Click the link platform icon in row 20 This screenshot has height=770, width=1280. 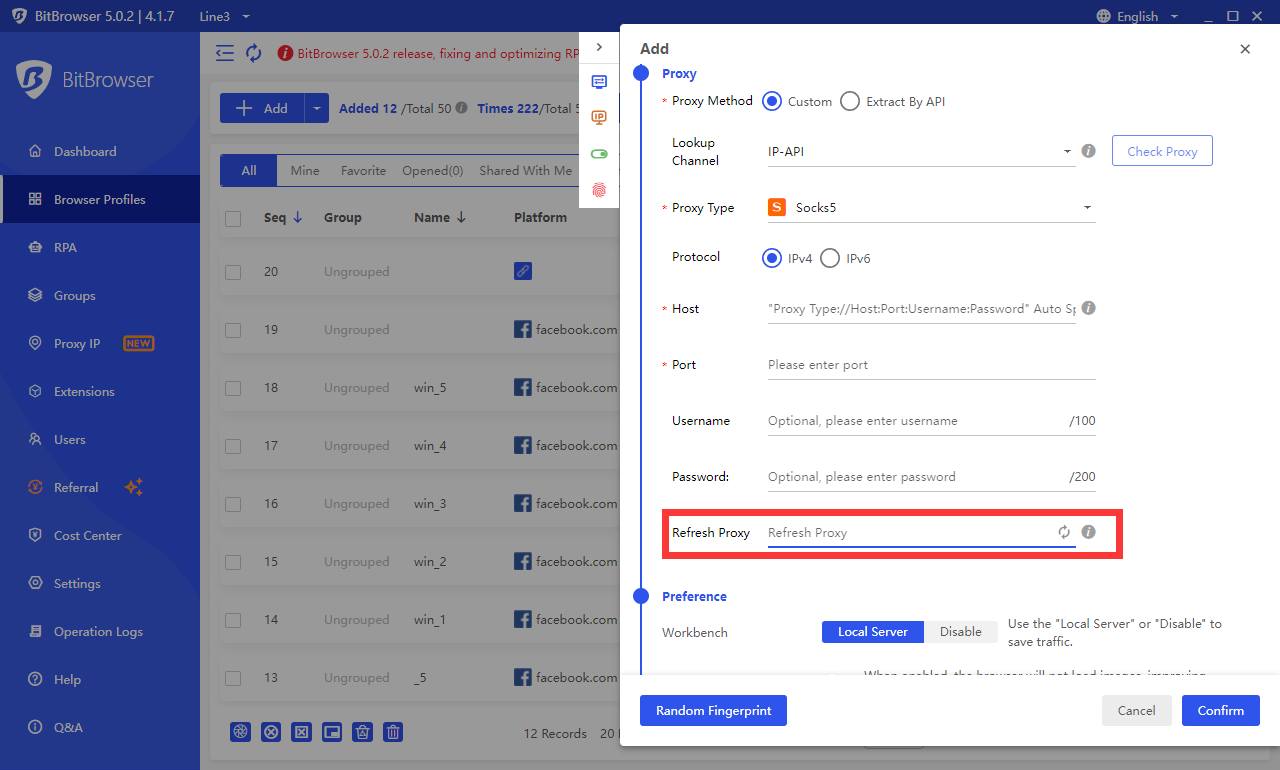coord(522,271)
